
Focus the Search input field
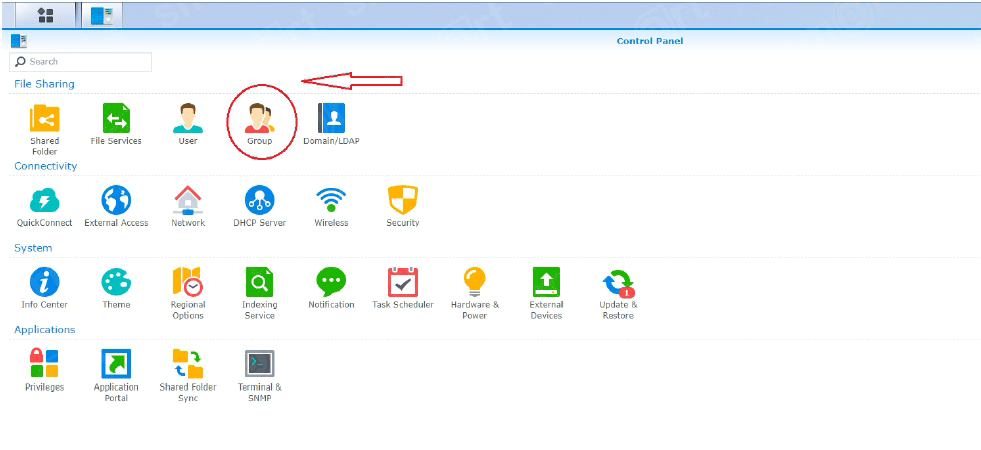[80, 62]
